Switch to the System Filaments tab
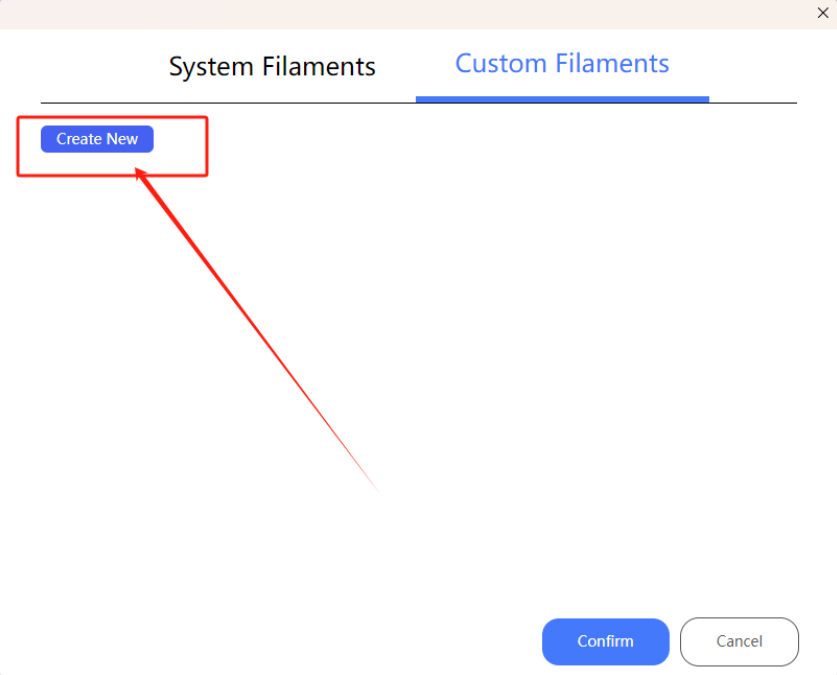The height and width of the screenshot is (675, 837). click(x=272, y=67)
